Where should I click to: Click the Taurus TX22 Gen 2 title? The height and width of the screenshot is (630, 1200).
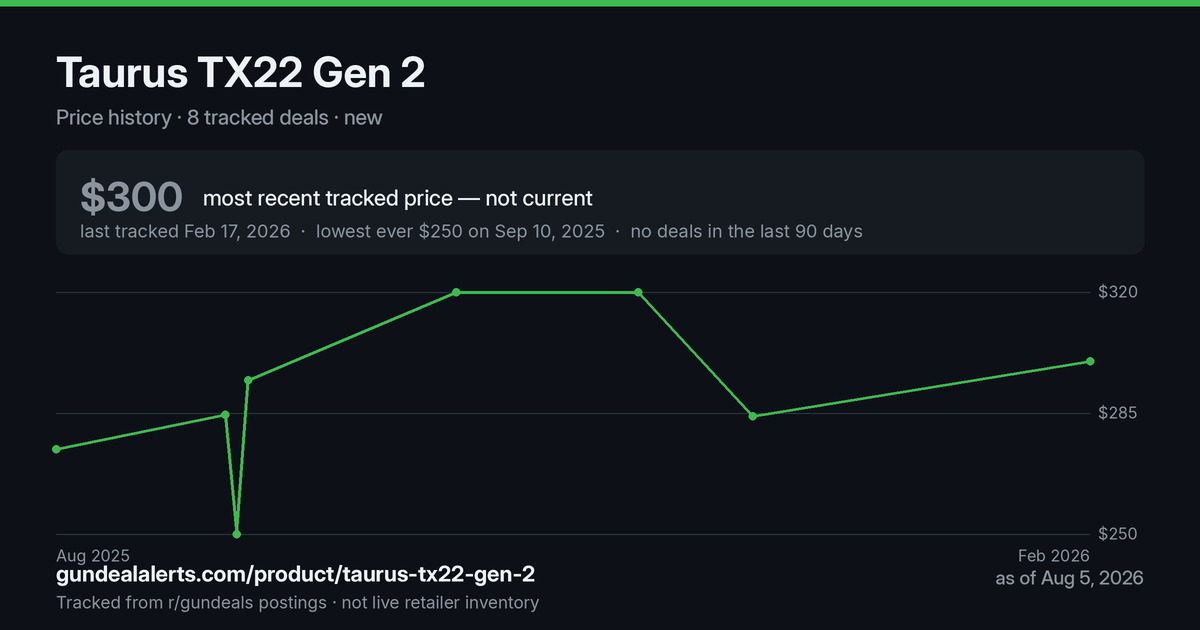point(241,73)
